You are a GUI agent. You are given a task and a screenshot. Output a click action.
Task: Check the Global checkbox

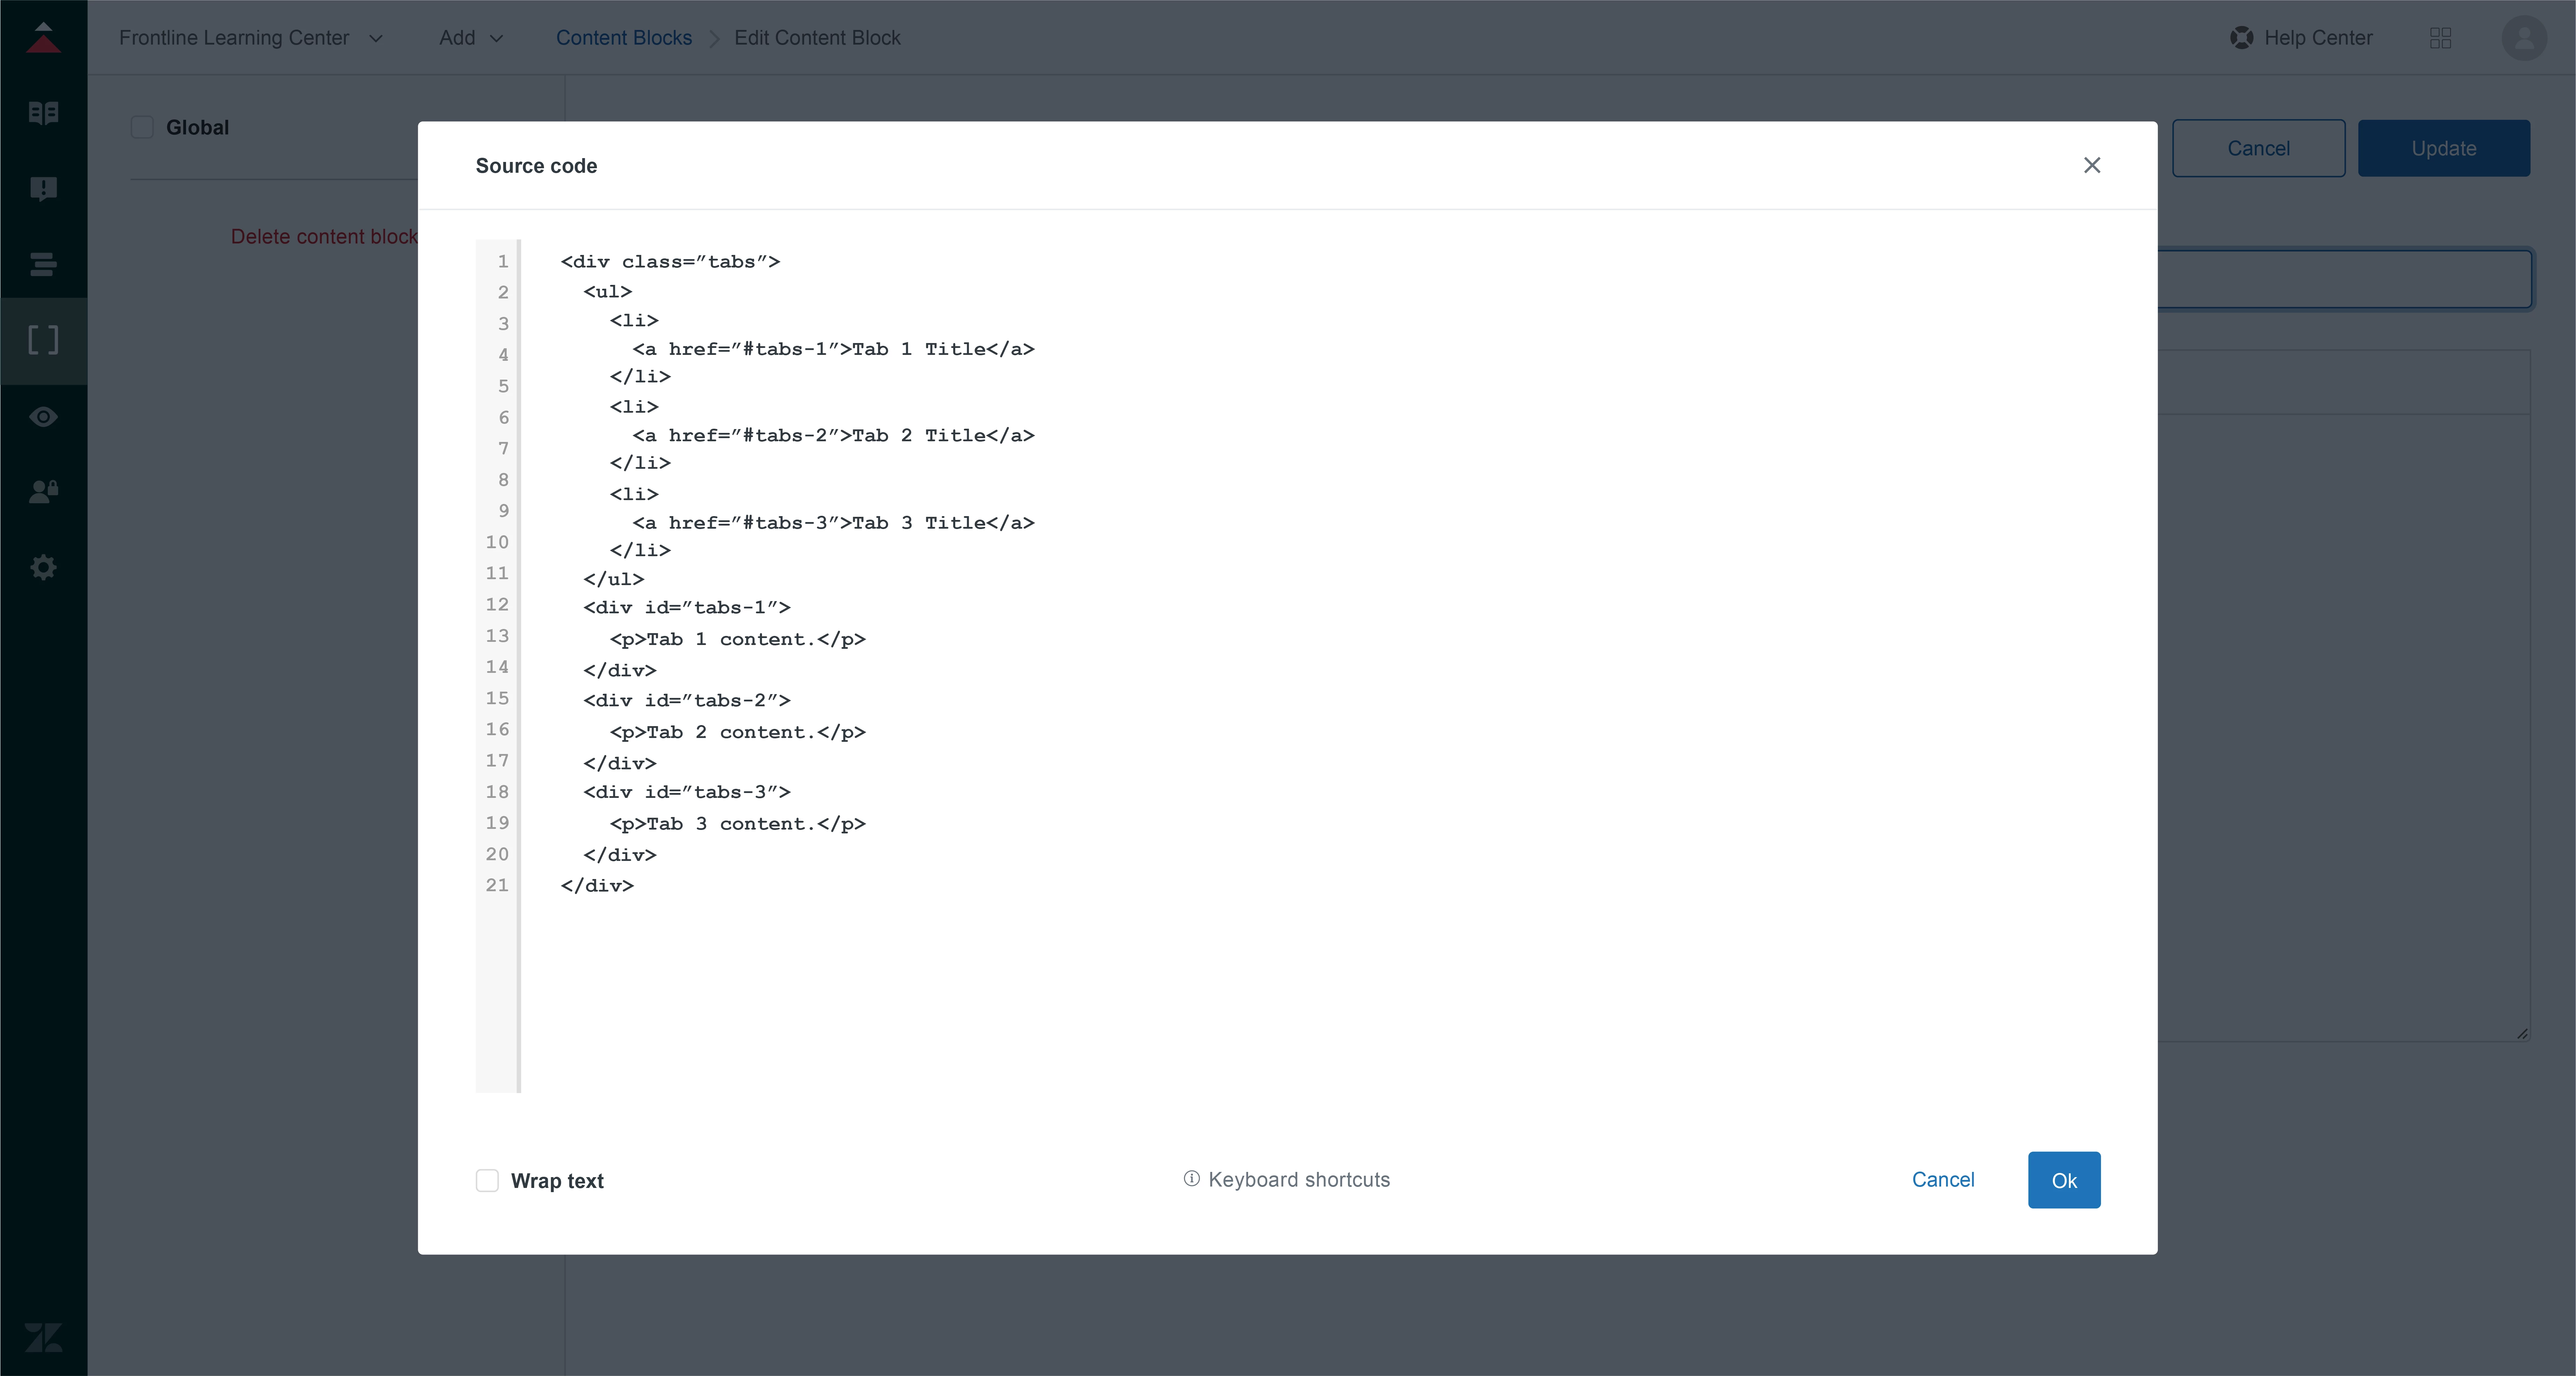click(x=142, y=127)
